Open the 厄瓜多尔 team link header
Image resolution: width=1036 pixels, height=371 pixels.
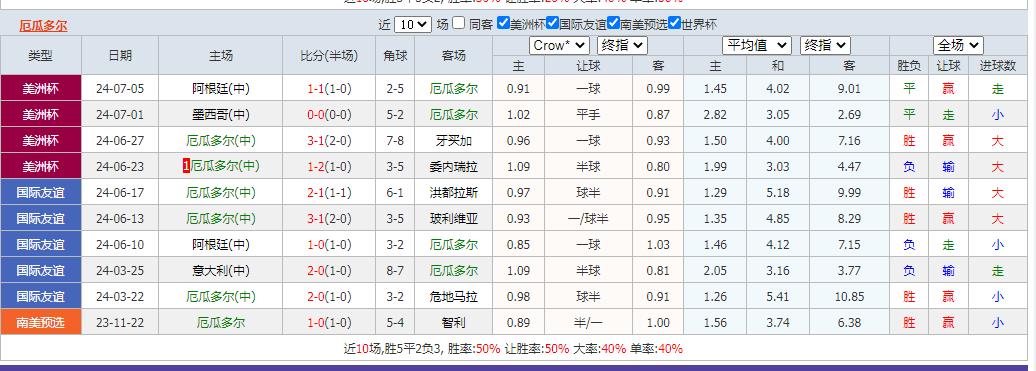pos(43,26)
